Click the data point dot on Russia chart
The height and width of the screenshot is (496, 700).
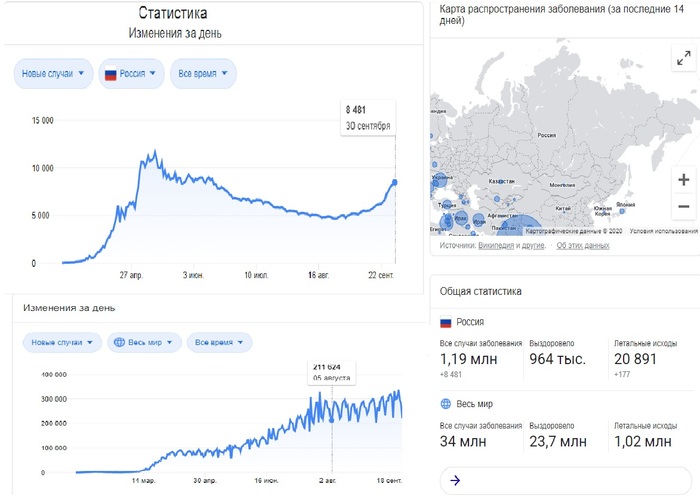point(394,182)
